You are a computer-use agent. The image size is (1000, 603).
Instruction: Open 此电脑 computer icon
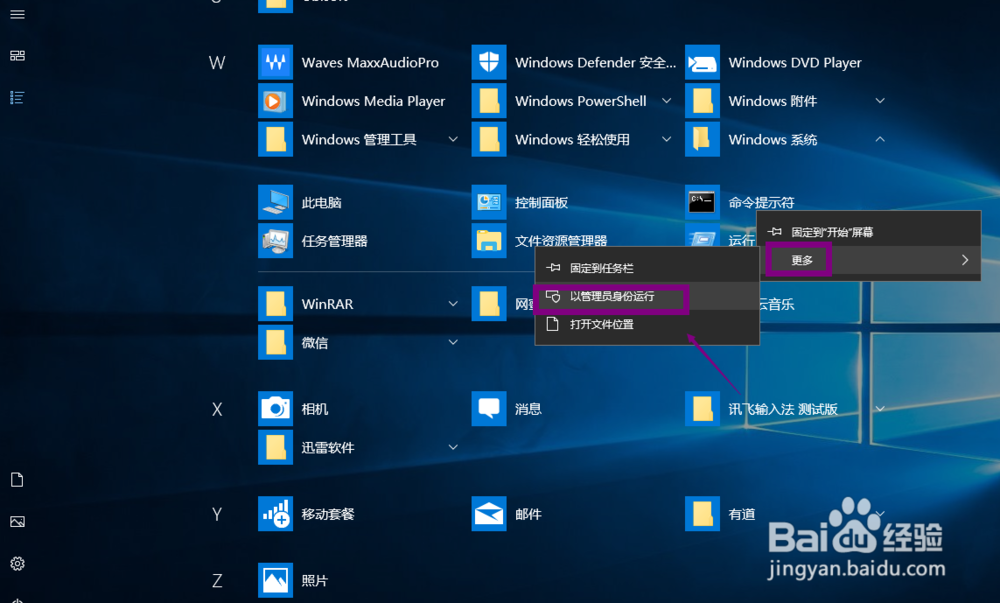(x=275, y=202)
